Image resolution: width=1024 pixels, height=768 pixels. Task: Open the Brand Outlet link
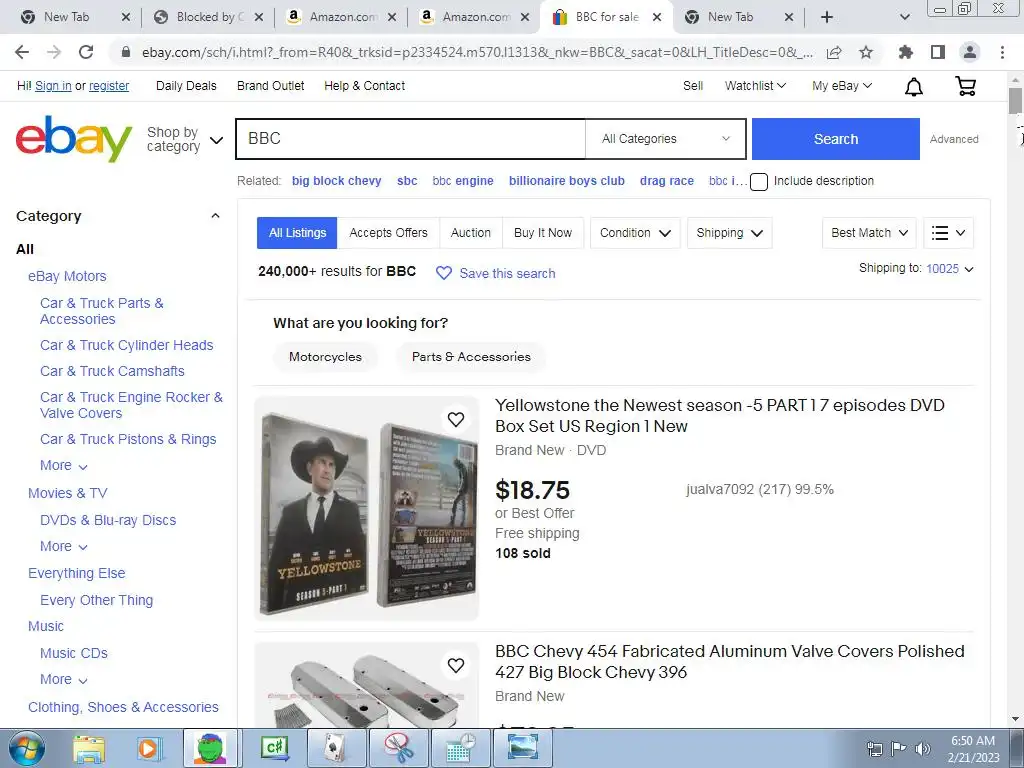click(270, 86)
